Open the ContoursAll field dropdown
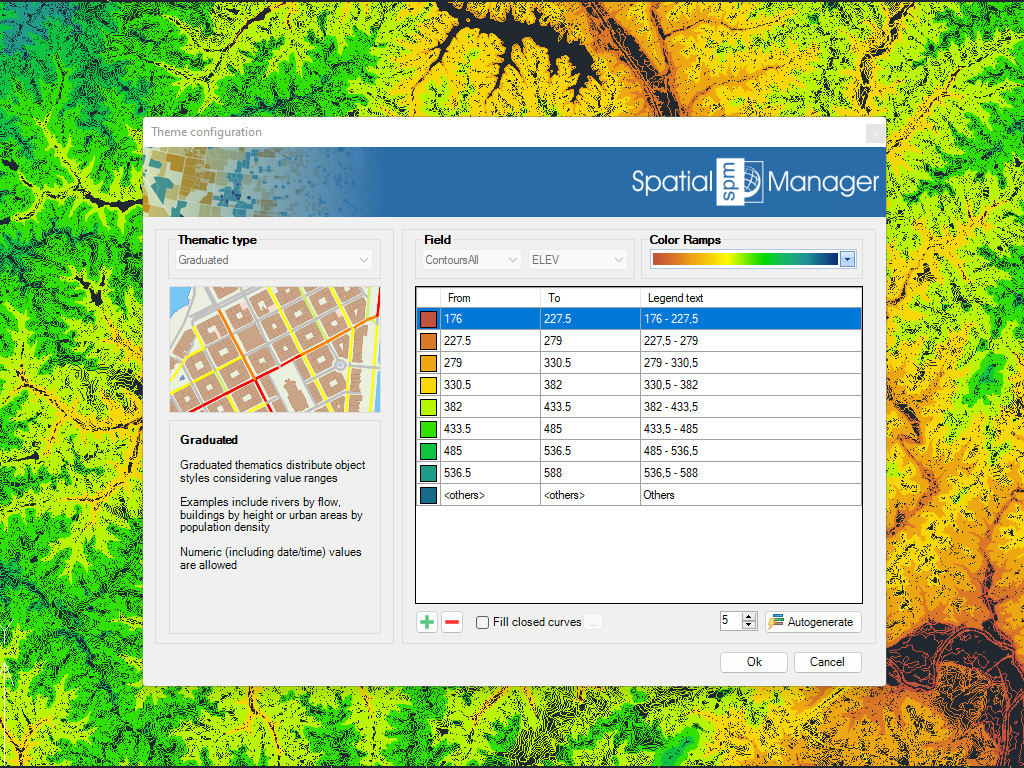The image size is (1024, 768). coord(472,260)
